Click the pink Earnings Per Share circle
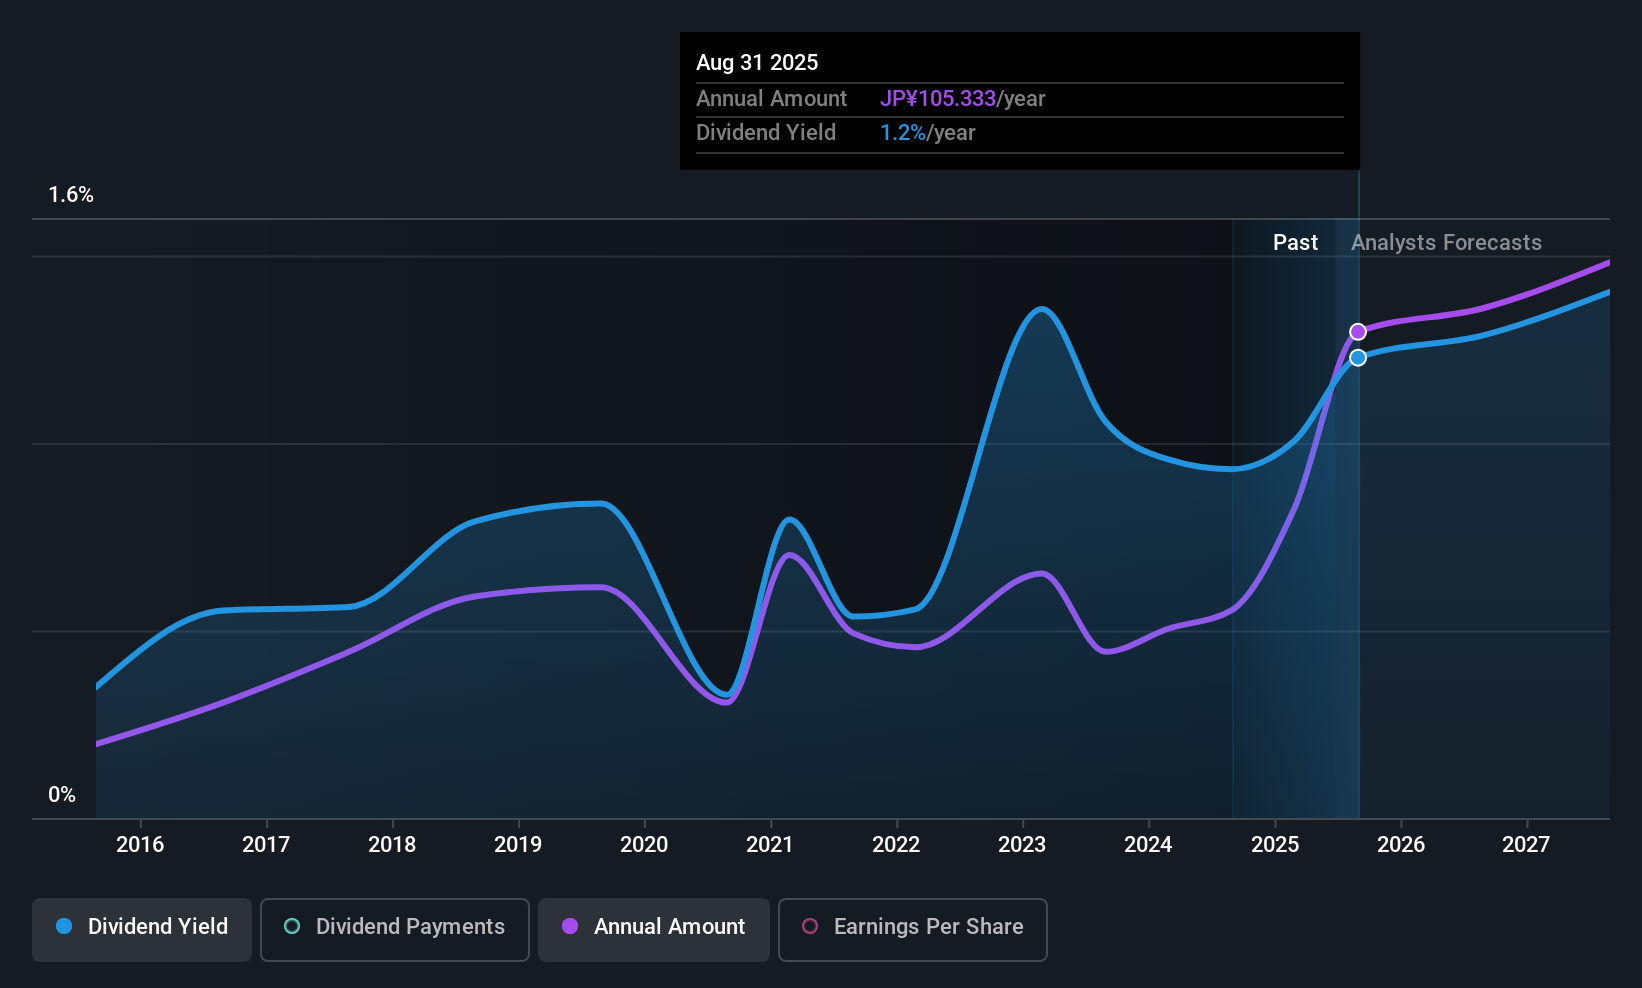 point(810,926)
